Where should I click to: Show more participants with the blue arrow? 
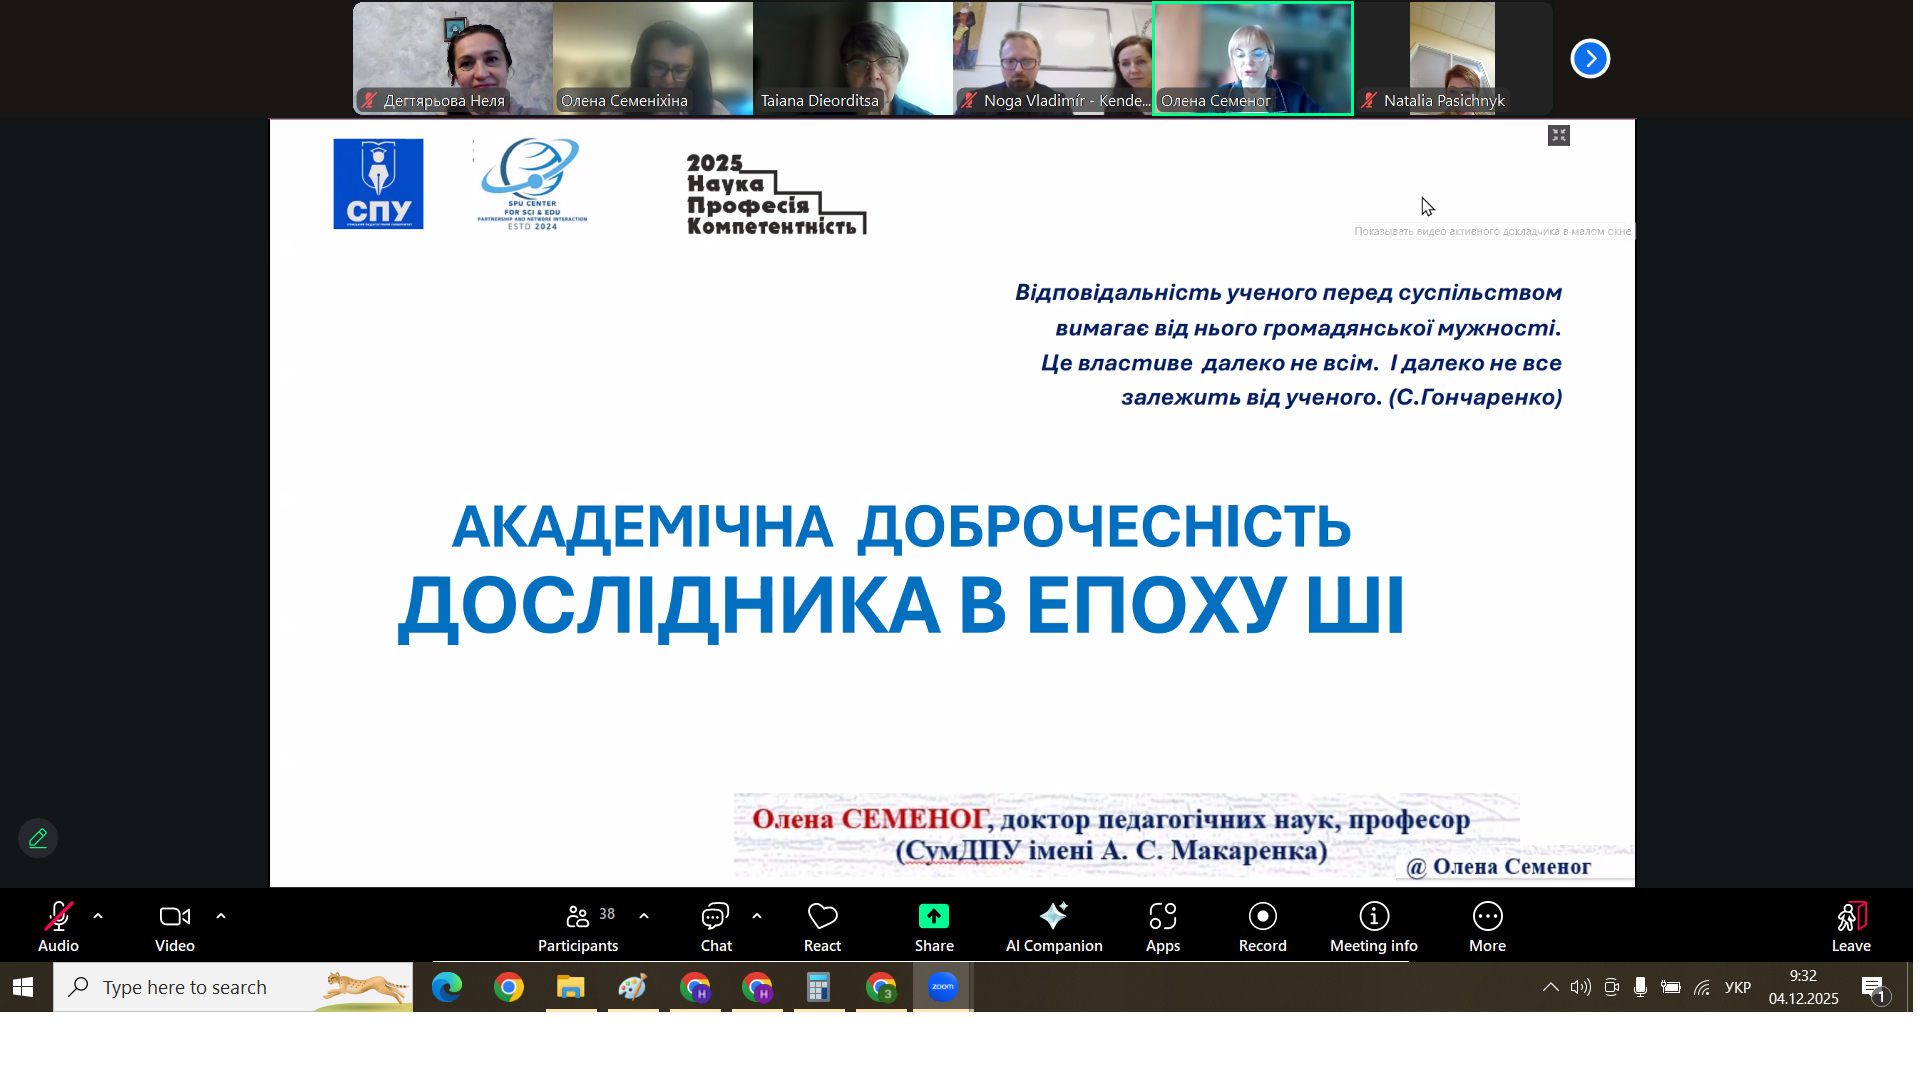pyautogui.click(x=1590, y=58)
